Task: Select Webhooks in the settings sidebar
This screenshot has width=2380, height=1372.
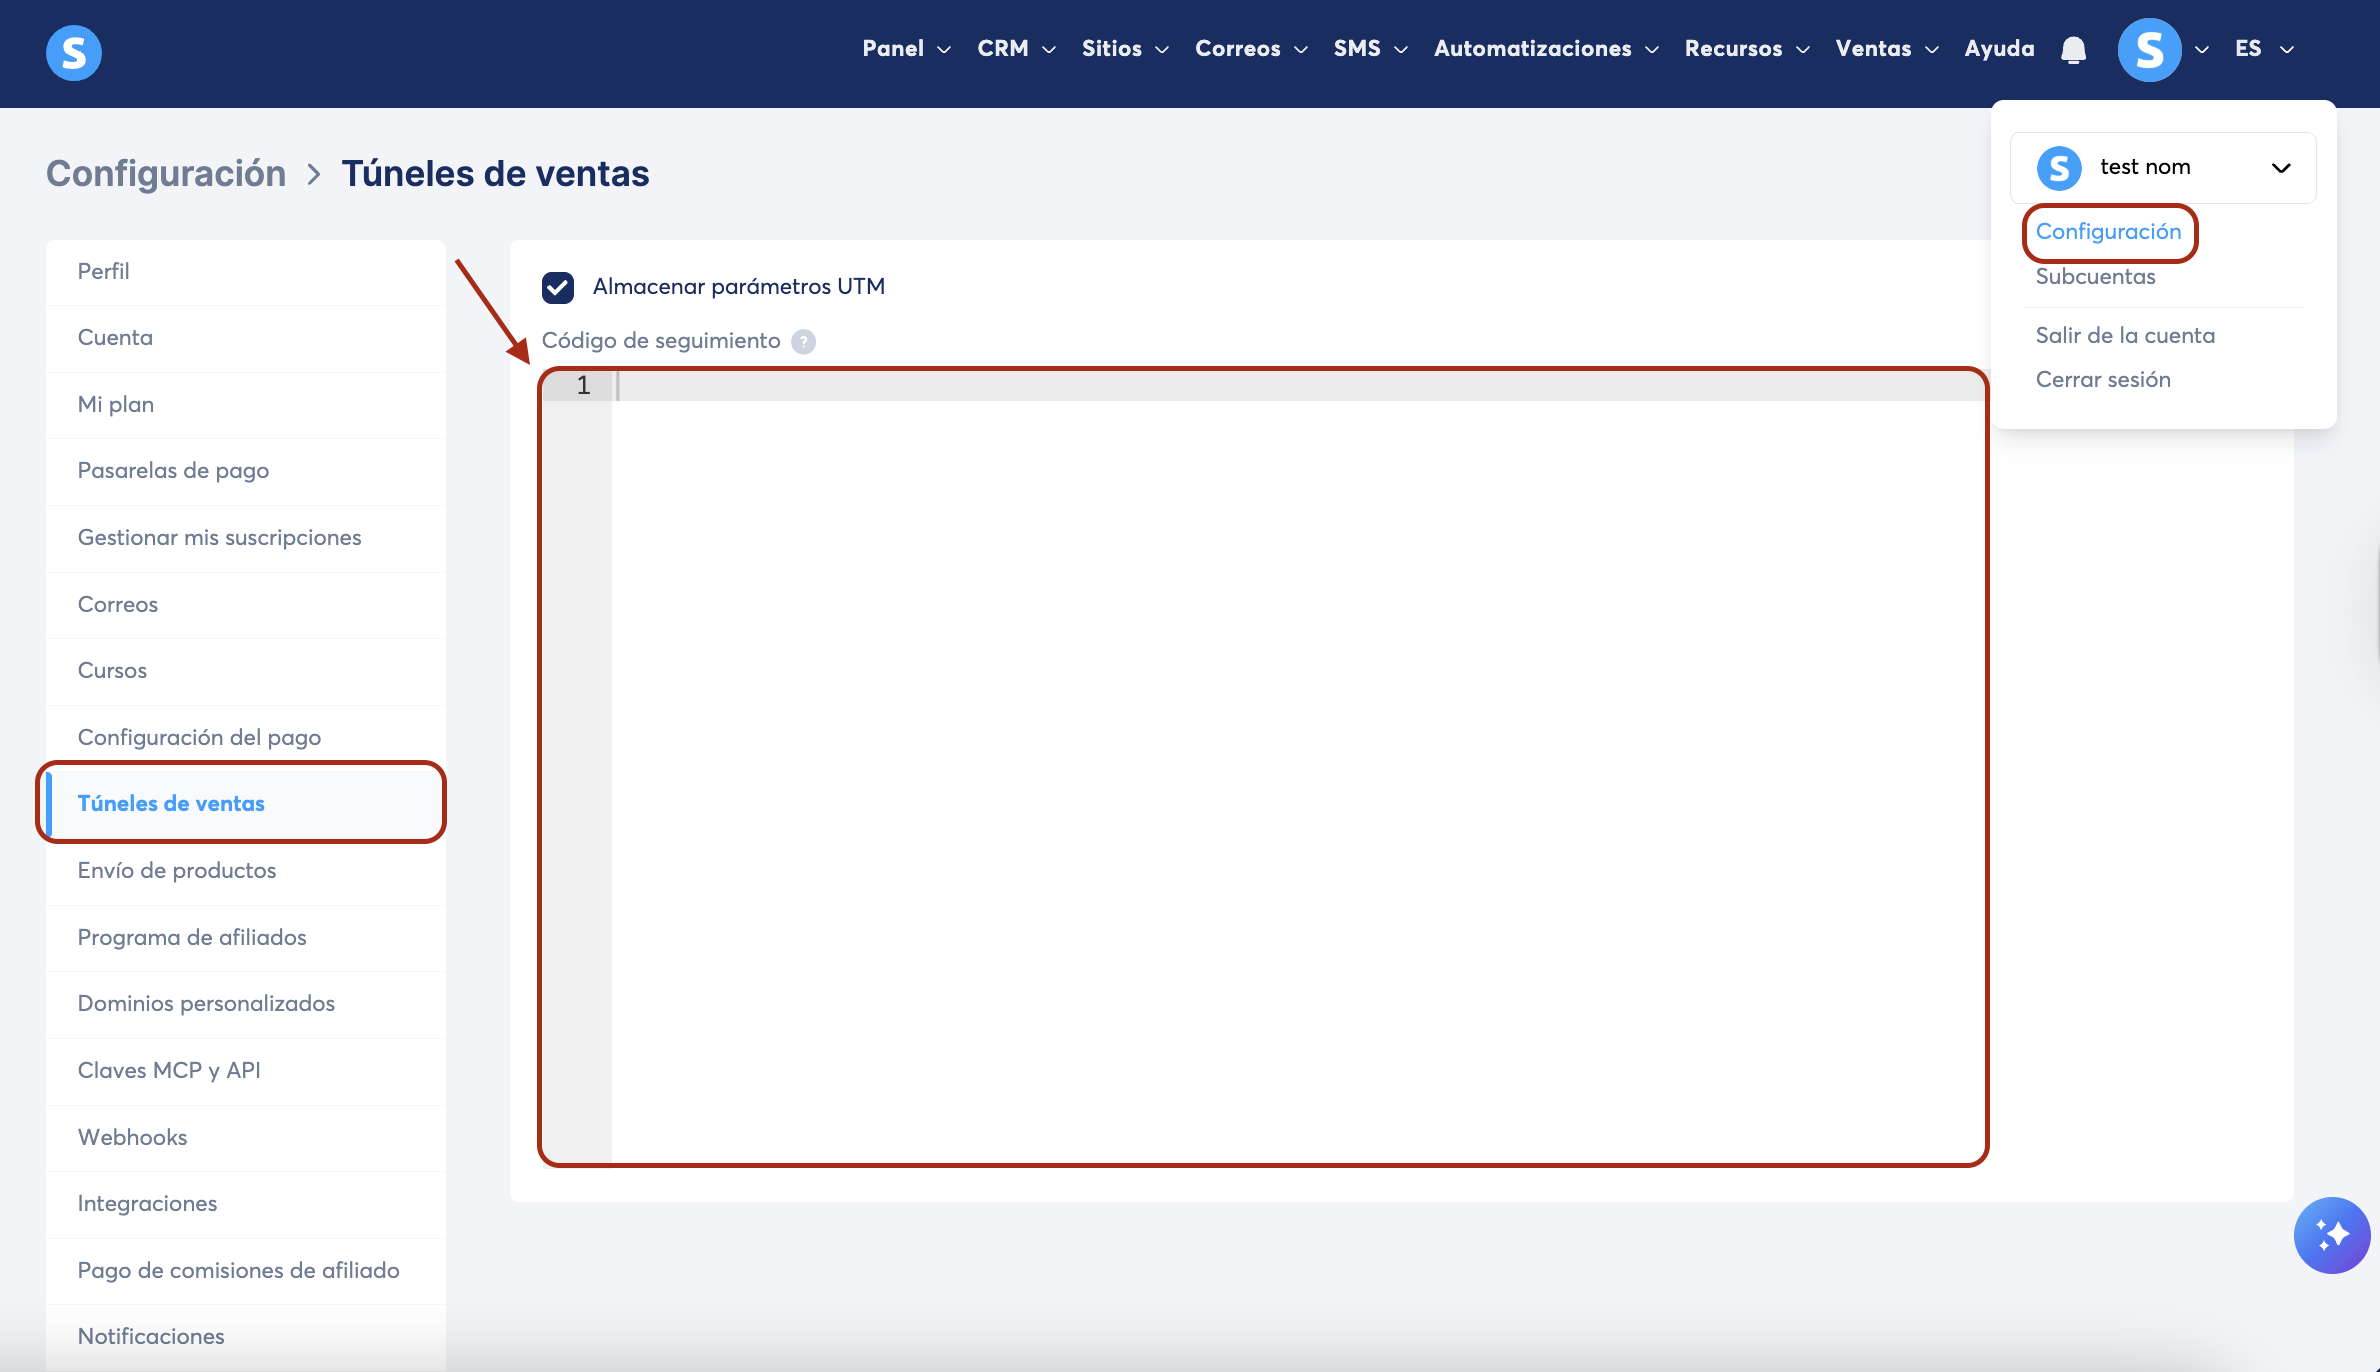Action: (x=133, y=1137)
